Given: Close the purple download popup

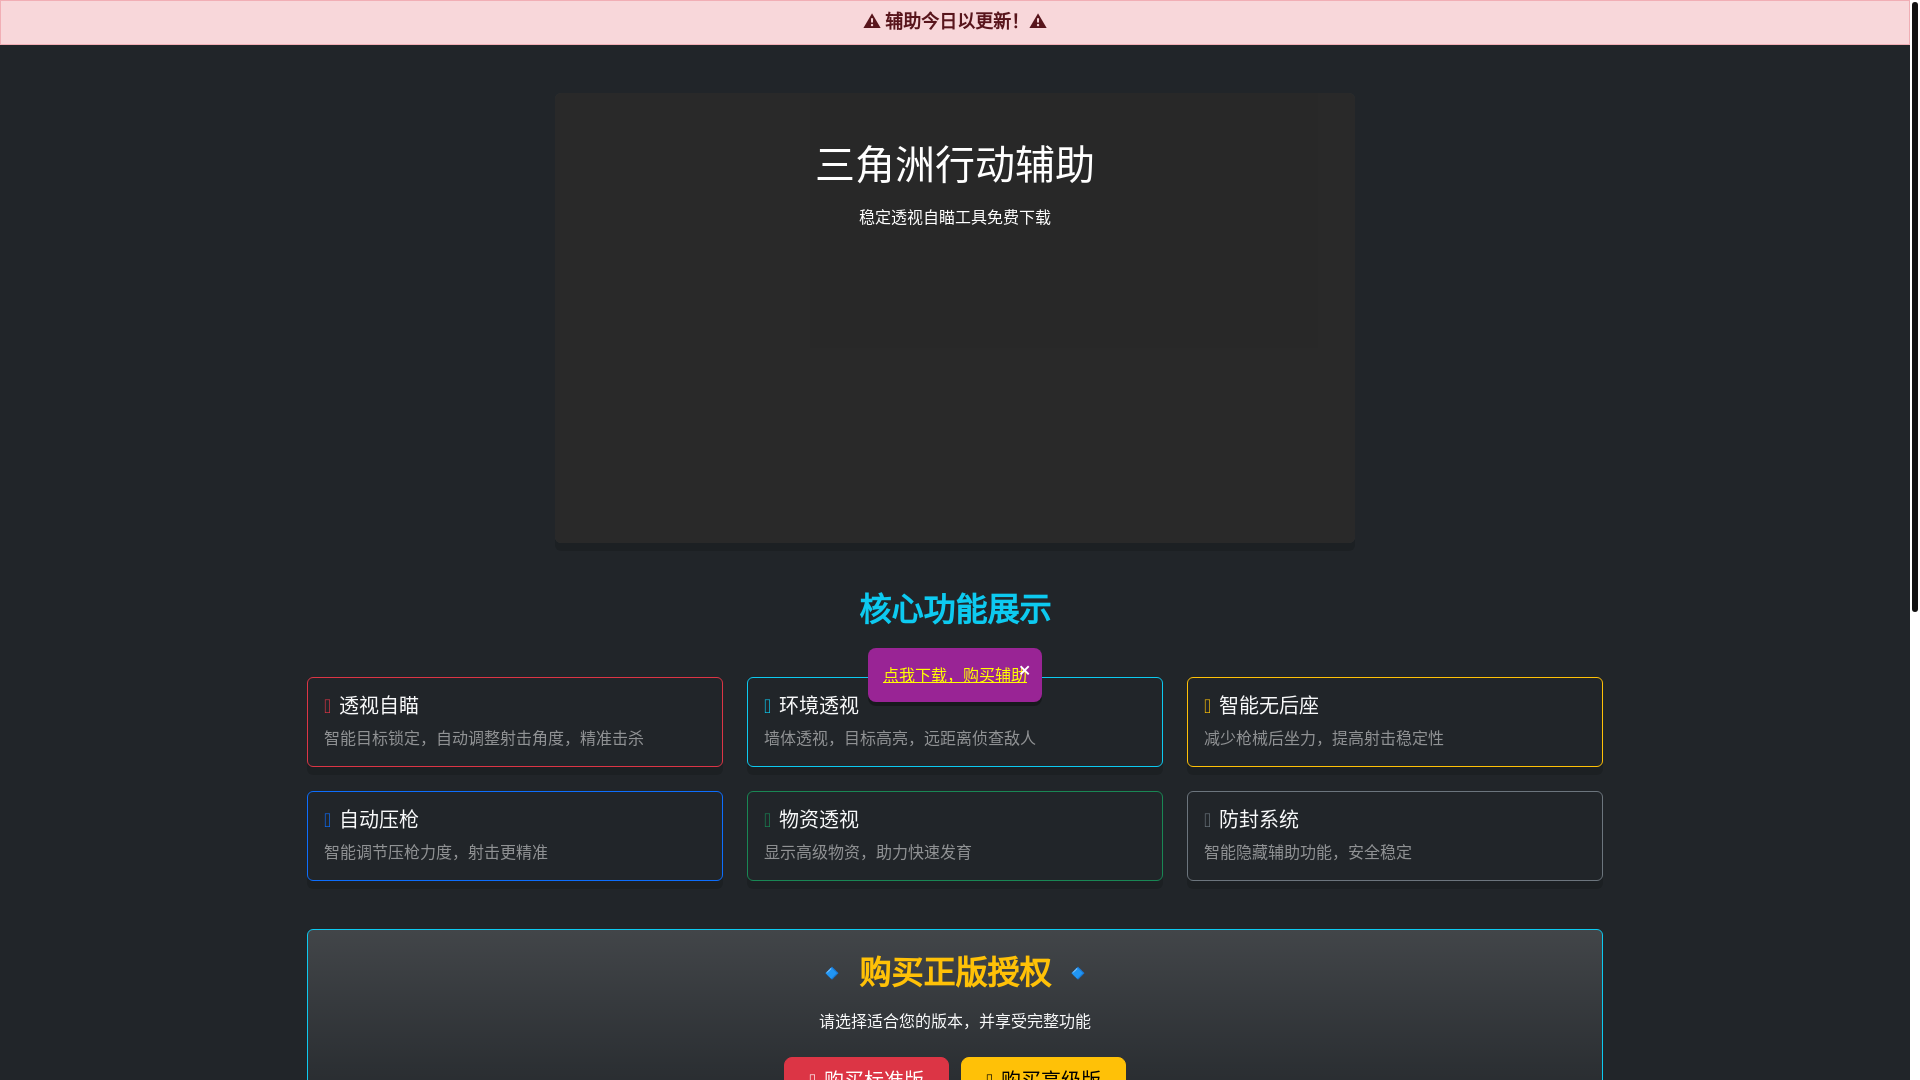Looking at the screenshot, I should pyautogui.click(x=1024, y=670).
